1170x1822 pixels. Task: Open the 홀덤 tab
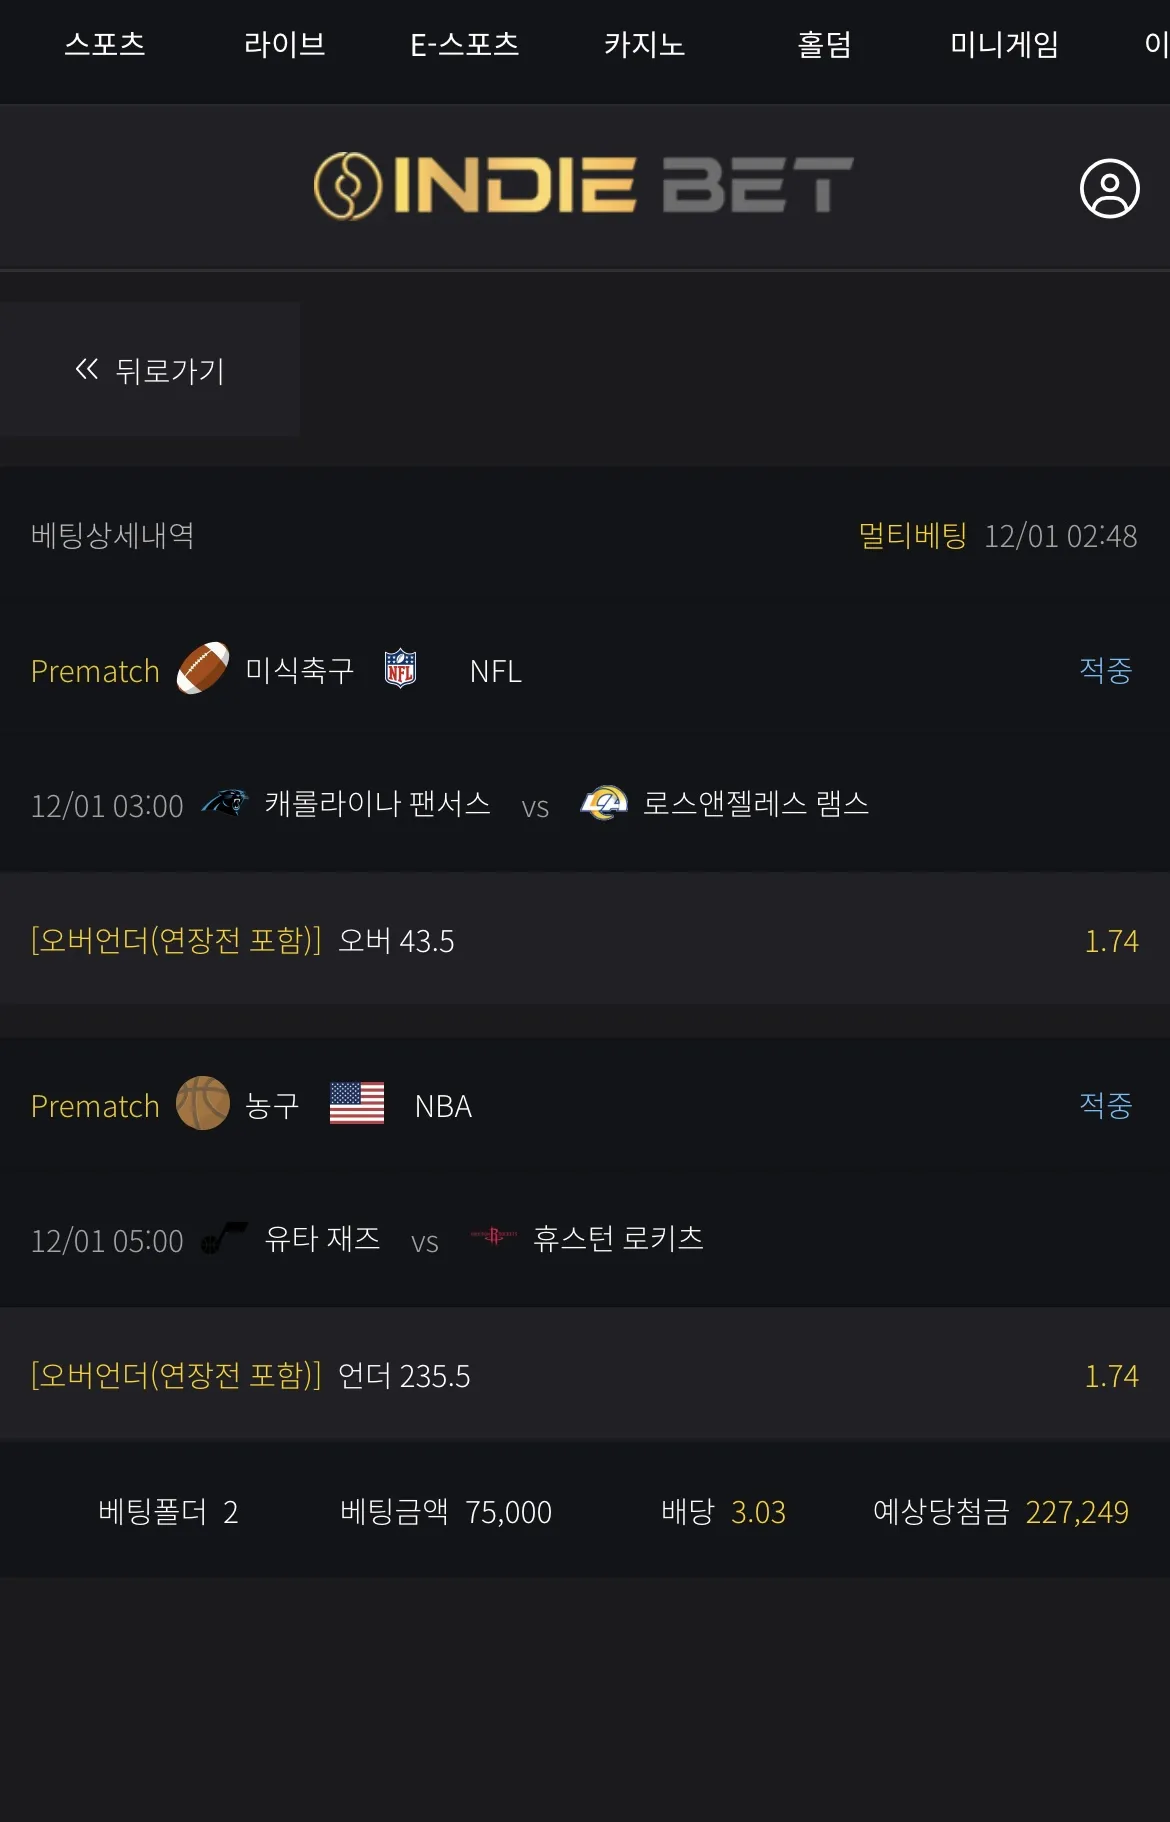(x=825, y=45)
